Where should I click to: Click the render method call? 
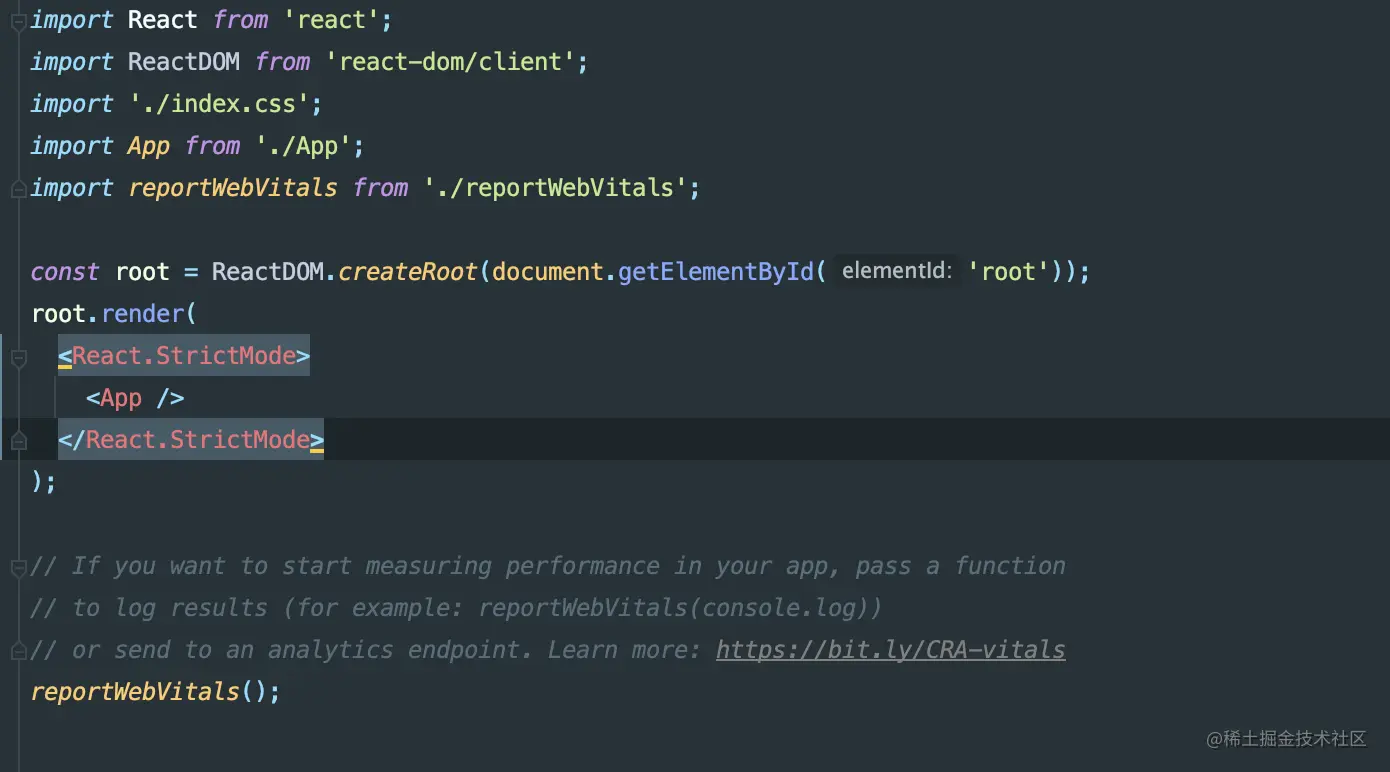143,314
